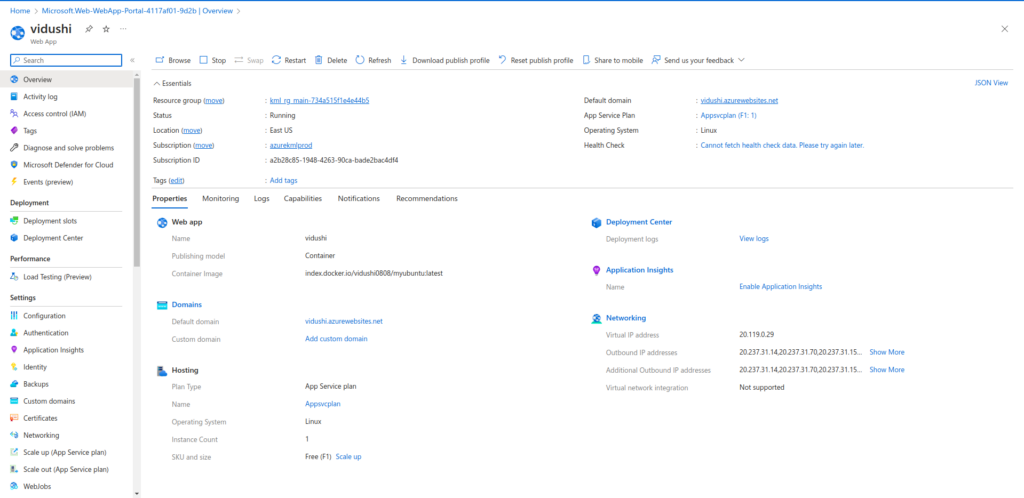Collapse the Essentials section

pos(157,83)
